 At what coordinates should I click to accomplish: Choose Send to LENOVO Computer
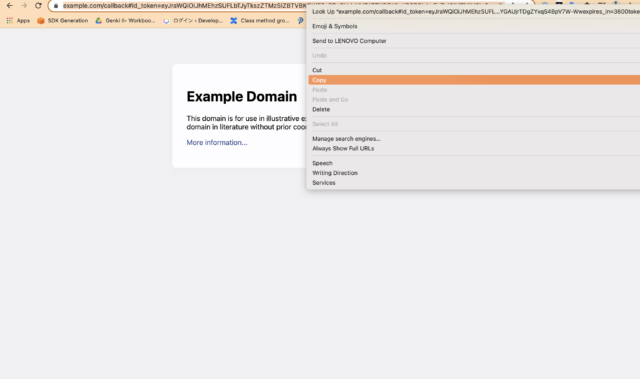(474, 41)
